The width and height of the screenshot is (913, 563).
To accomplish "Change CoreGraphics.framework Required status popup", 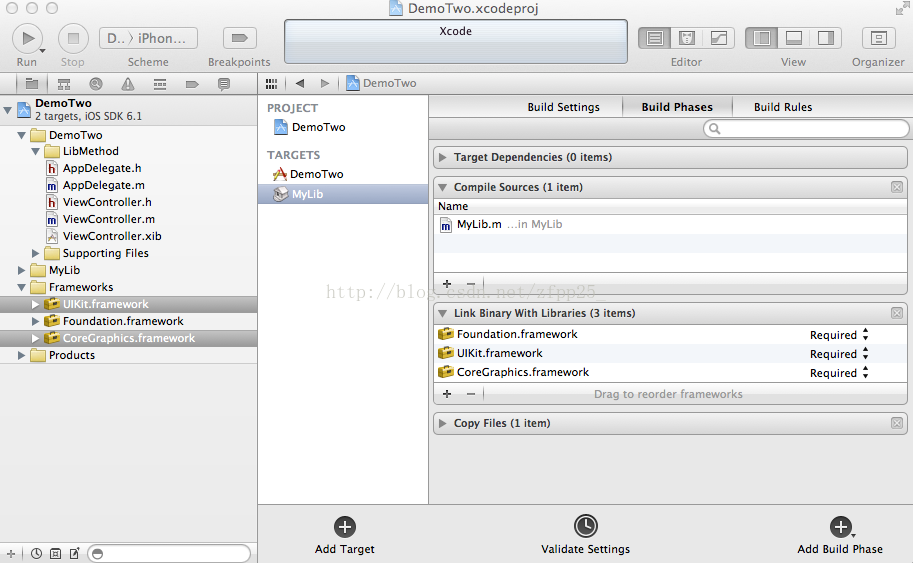I will [838, 373].
